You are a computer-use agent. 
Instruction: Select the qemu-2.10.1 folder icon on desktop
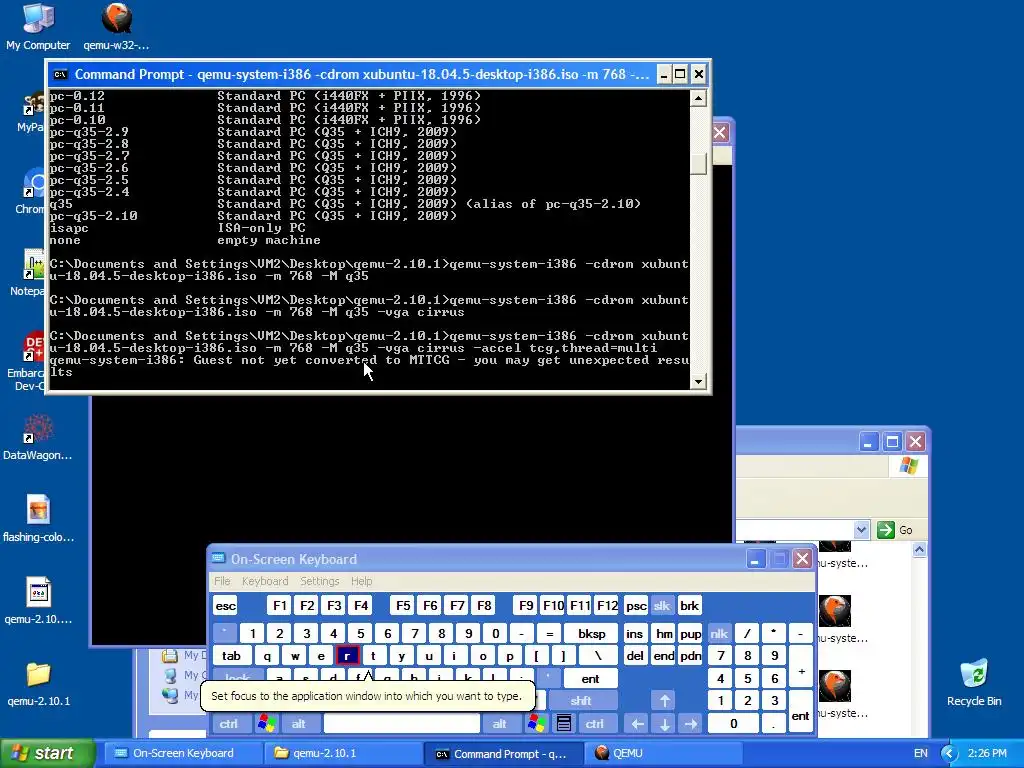pos(38,683)
